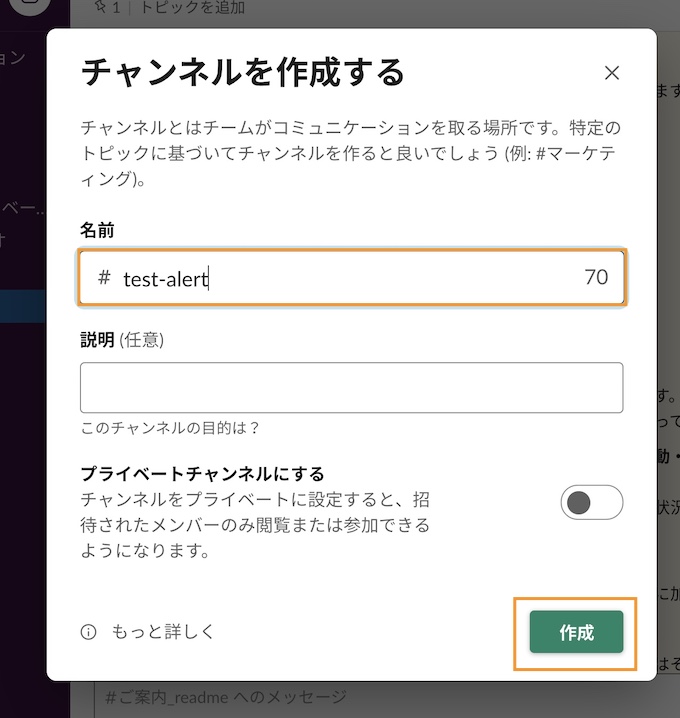Click the 説明 (任意) field label

point(122,340)
